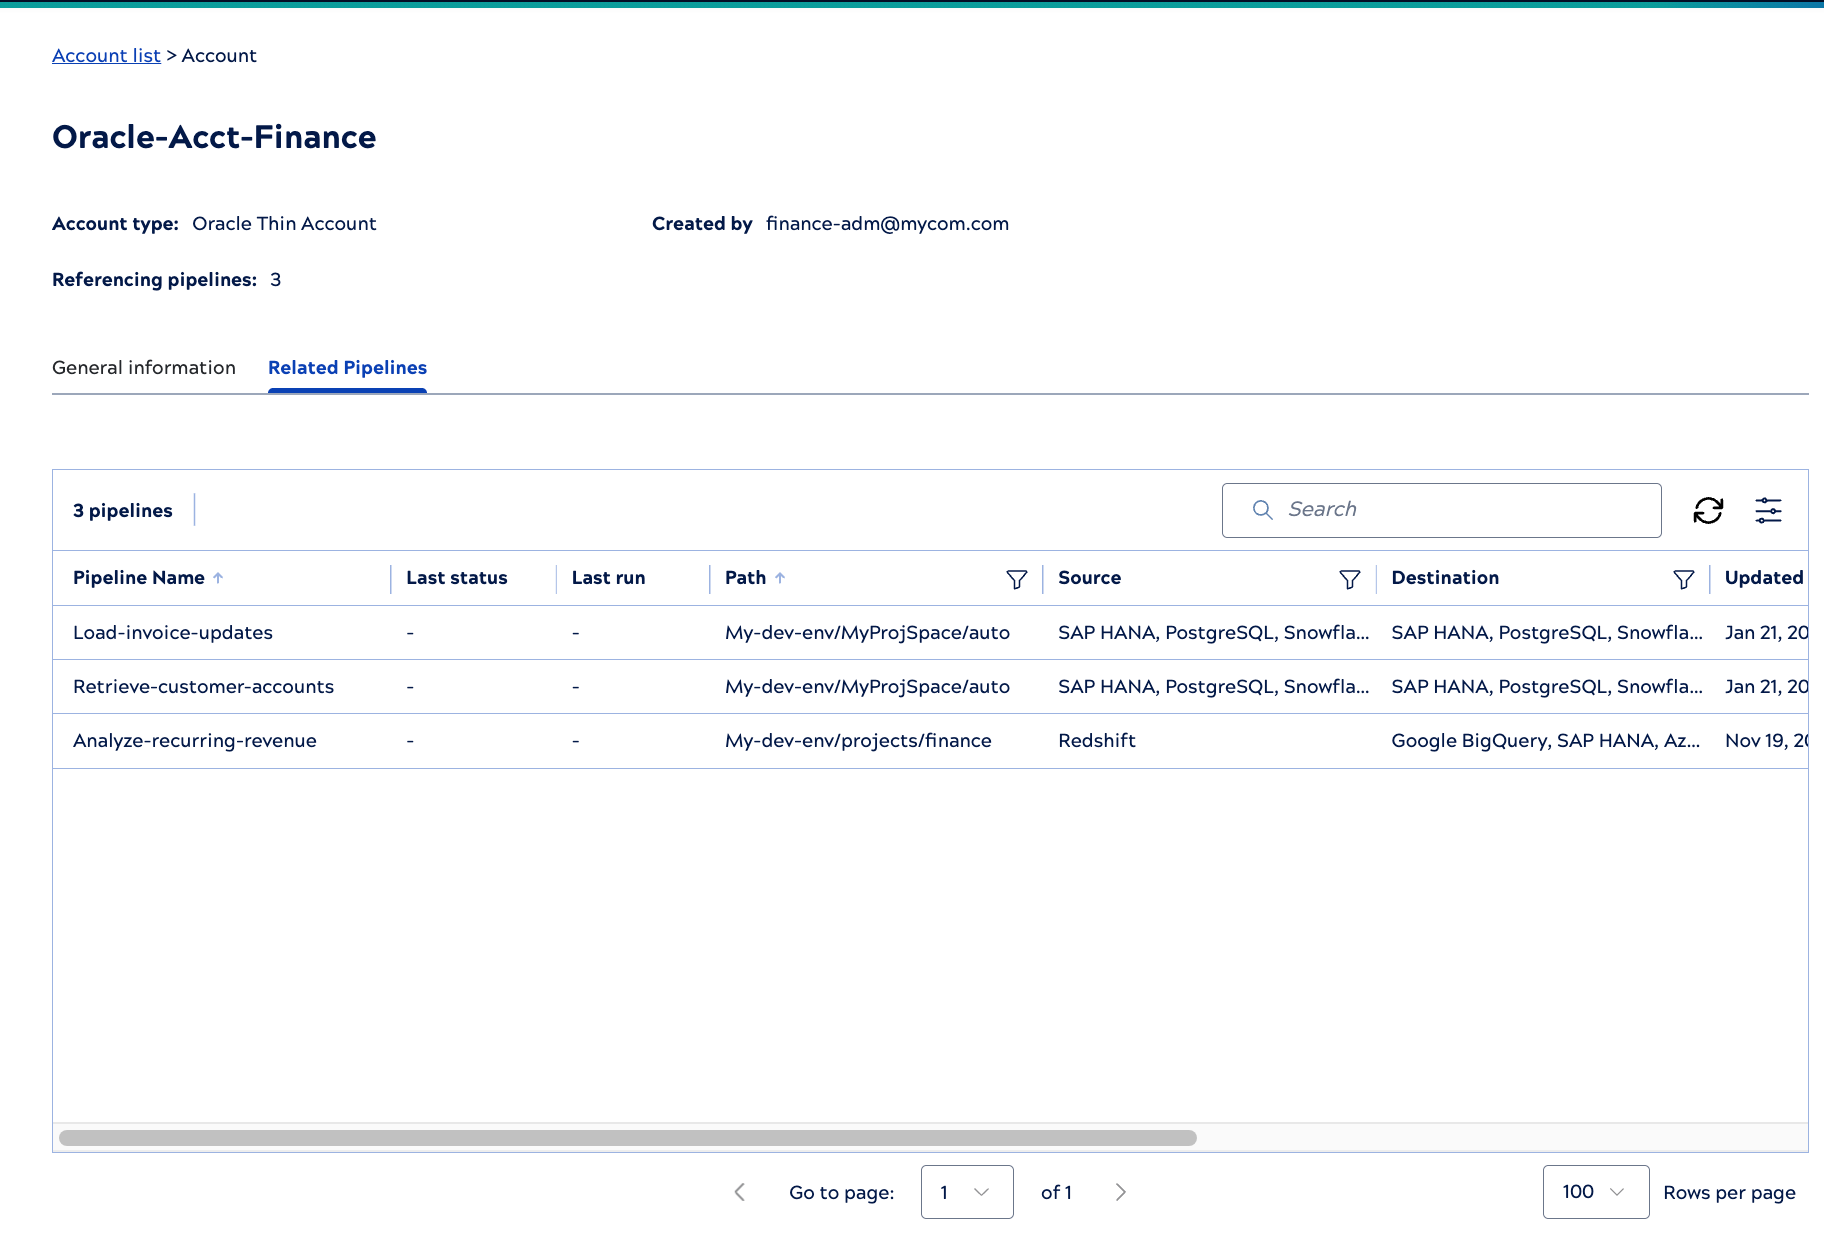Open the table column settings icon
Viewport: 1824px width, 1248px height.
point(1768,510)
